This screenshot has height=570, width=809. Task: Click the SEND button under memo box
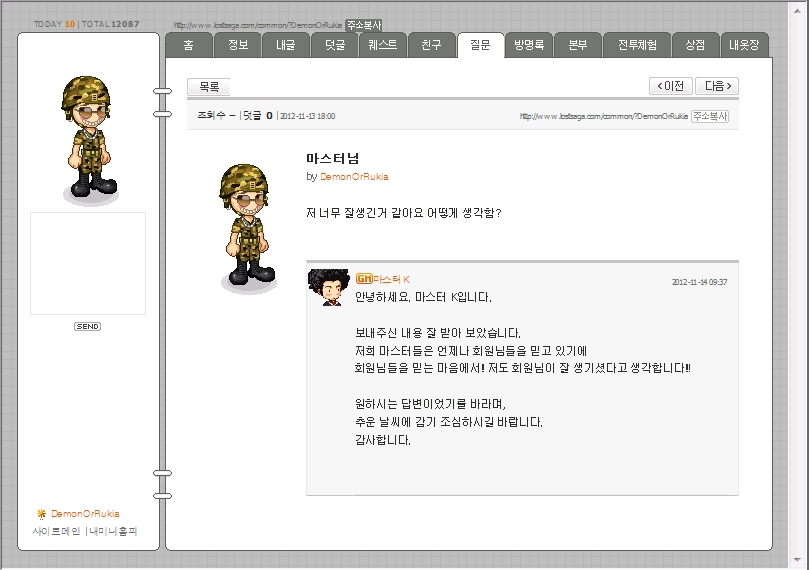tap(87, 327)
